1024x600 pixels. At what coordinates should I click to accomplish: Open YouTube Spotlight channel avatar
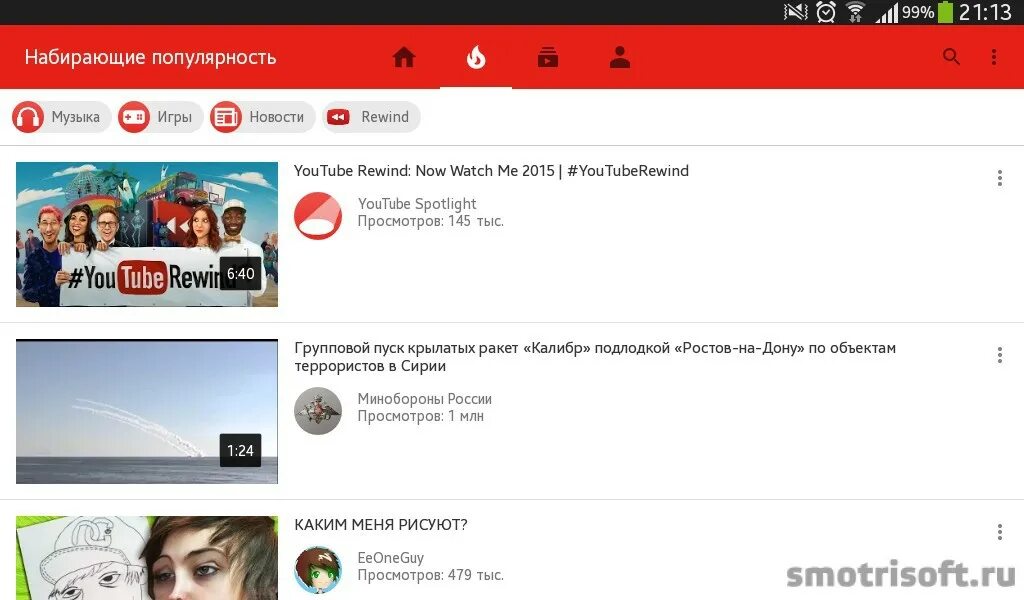(318, 215)
